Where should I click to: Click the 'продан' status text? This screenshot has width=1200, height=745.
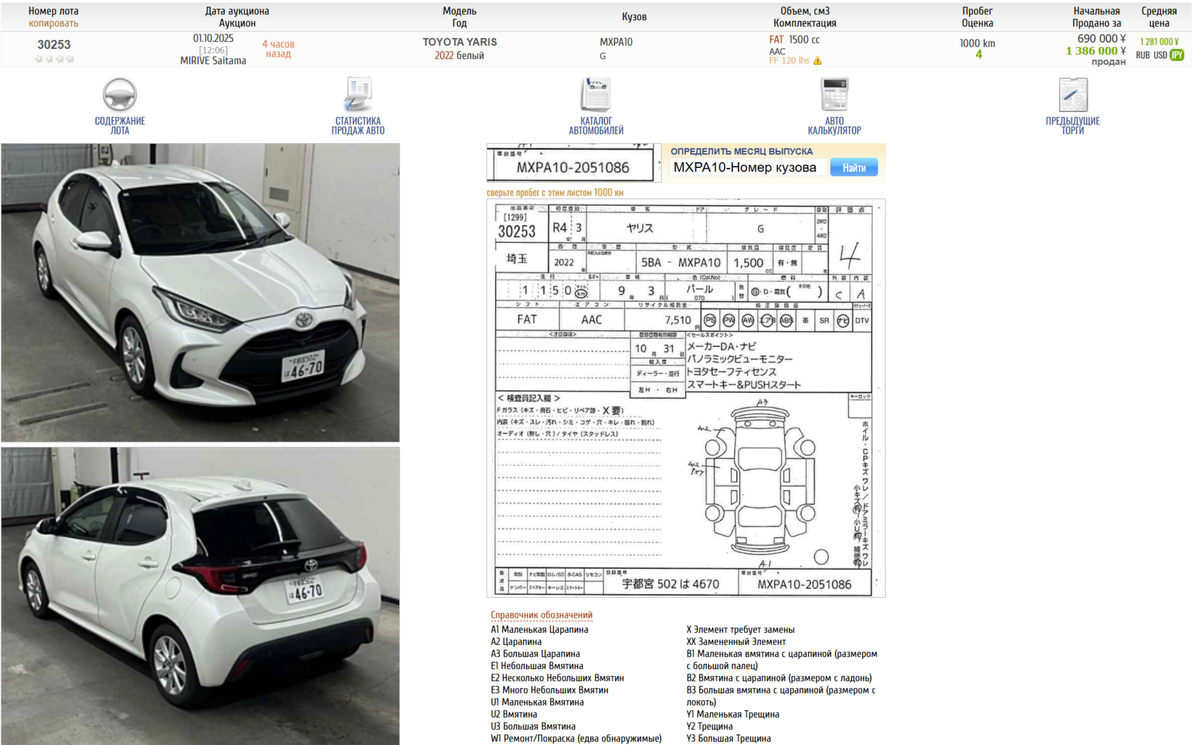(1108, 62)
